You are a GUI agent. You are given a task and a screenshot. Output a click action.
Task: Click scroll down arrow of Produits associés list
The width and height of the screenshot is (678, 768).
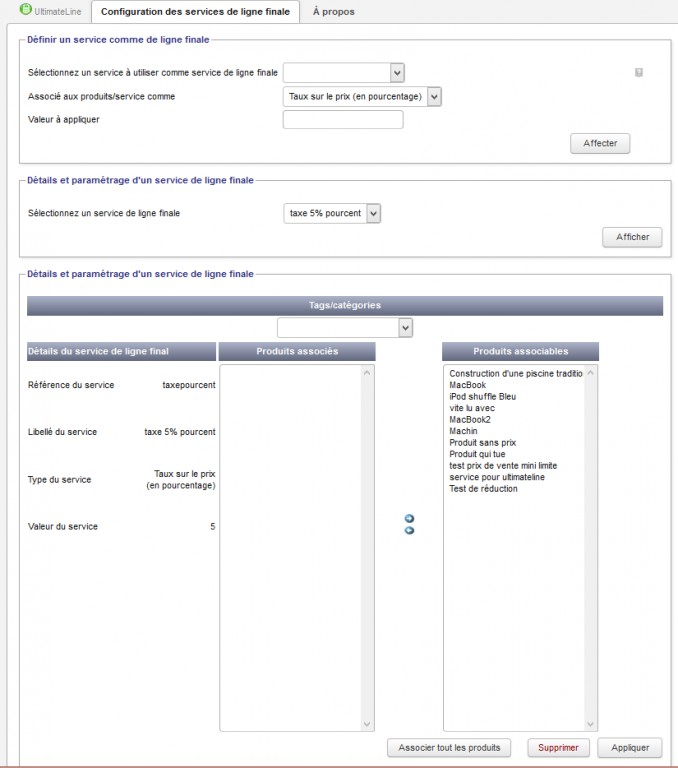coord(367,724)
